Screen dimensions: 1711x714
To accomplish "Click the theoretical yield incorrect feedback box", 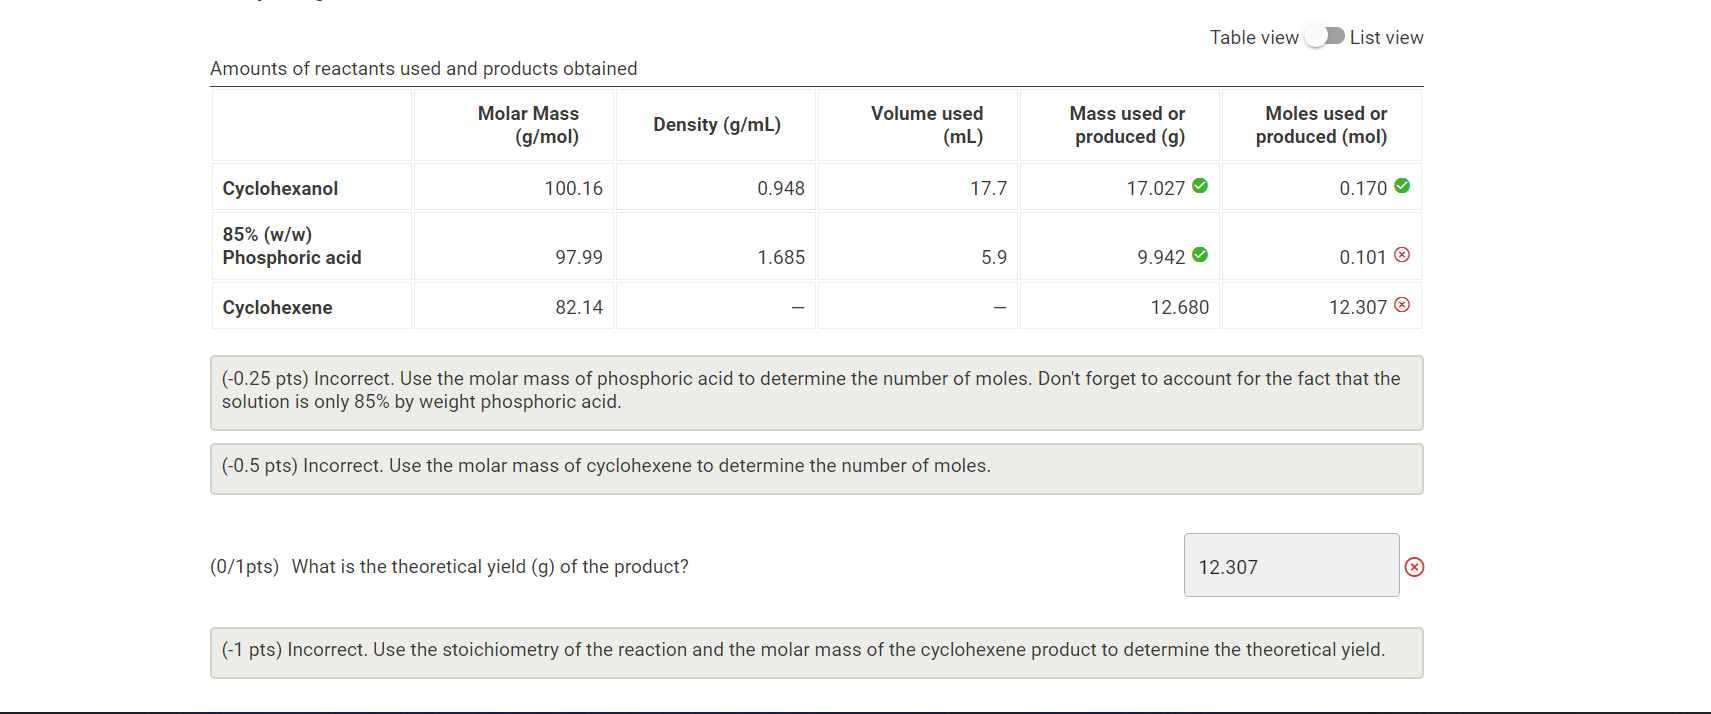I will coord(816,651).
